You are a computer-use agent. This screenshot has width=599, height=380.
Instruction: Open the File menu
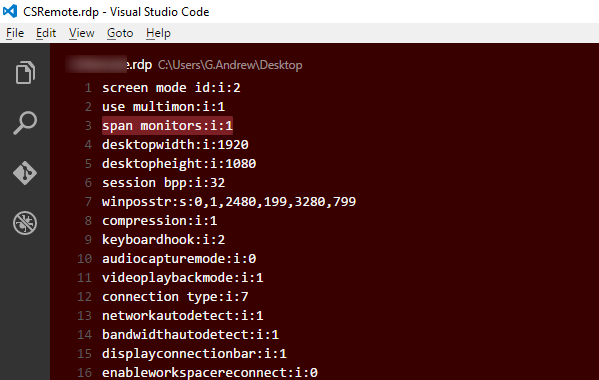[x=15, y=33]
